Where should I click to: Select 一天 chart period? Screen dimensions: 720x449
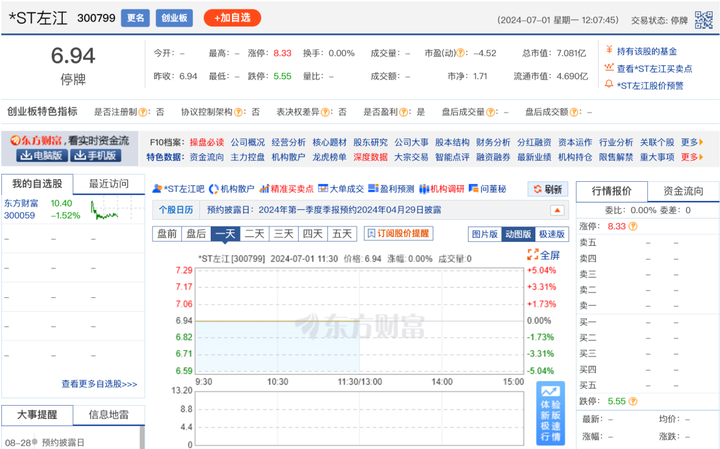[225, 234]
